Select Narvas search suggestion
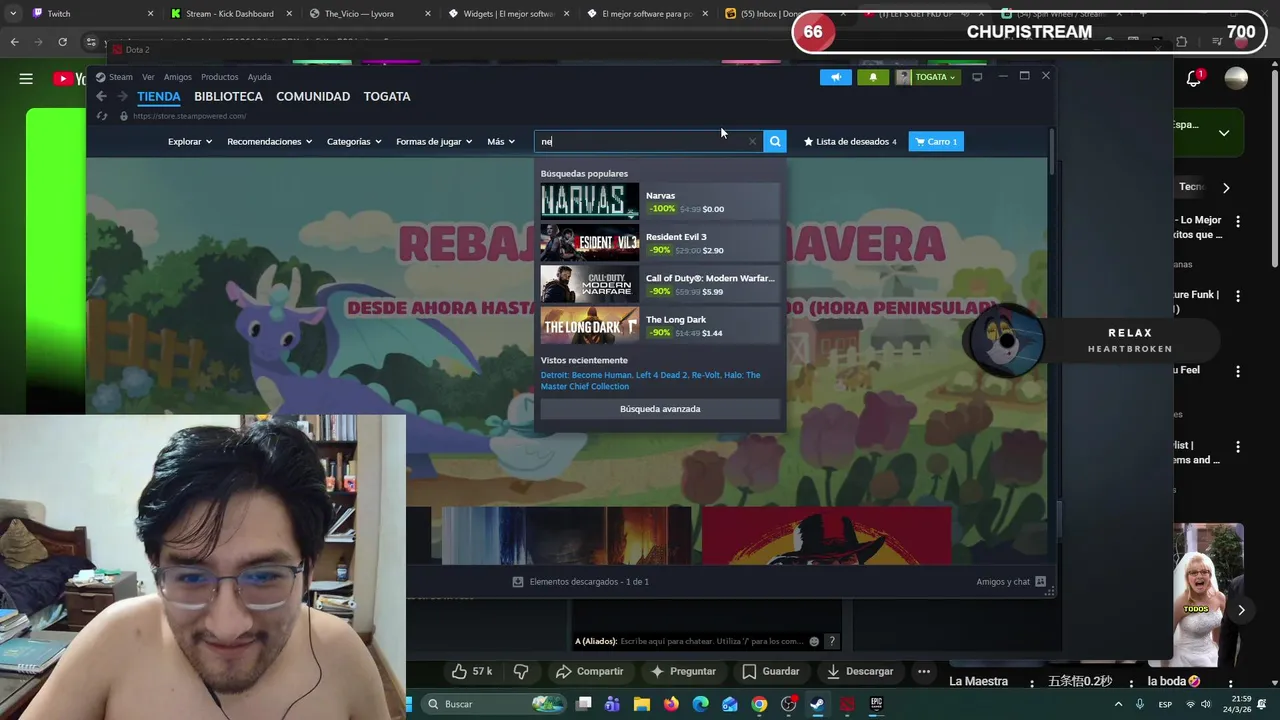1280x720 pixels. coord(660,201)
